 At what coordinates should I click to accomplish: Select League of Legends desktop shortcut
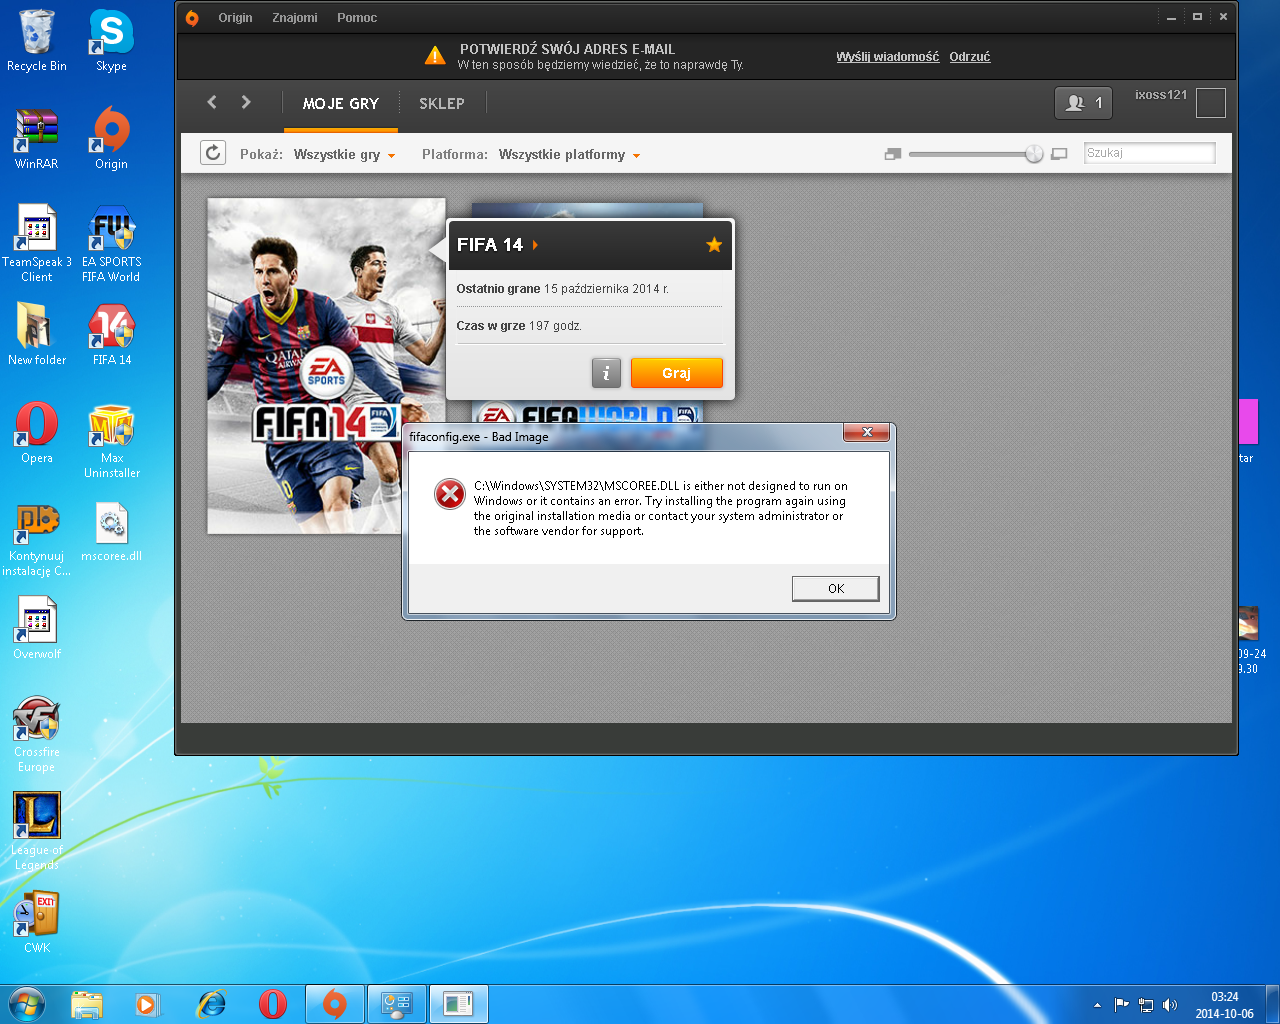click(37, 832)
